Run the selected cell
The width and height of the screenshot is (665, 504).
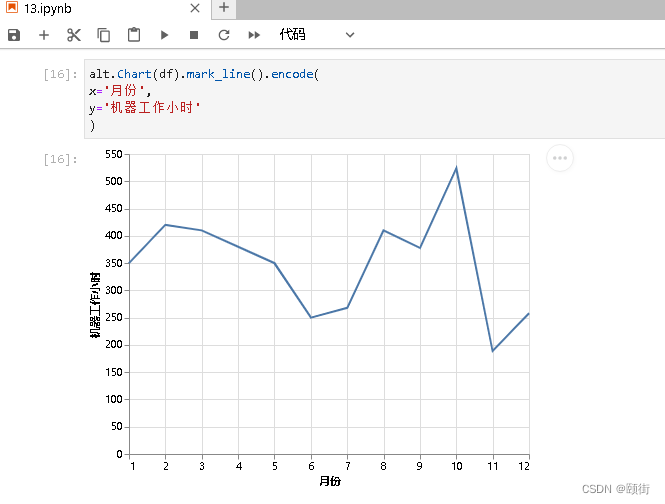coord(164,35)
